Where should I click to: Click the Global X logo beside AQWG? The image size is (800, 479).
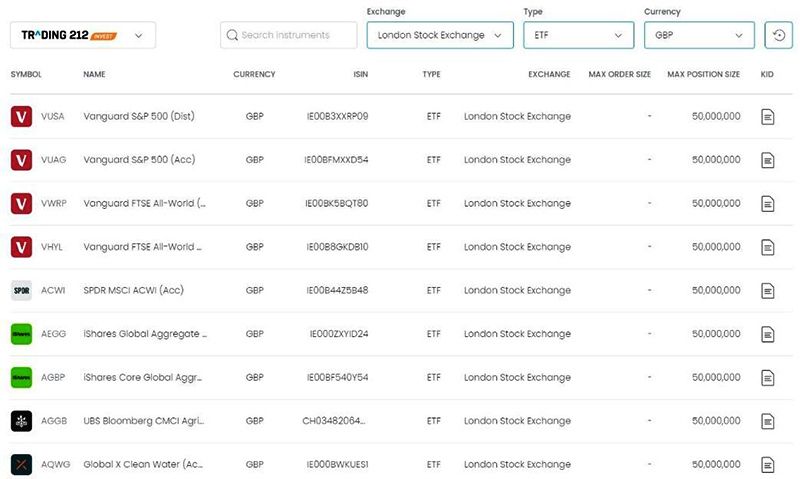[x=21, y=464]
